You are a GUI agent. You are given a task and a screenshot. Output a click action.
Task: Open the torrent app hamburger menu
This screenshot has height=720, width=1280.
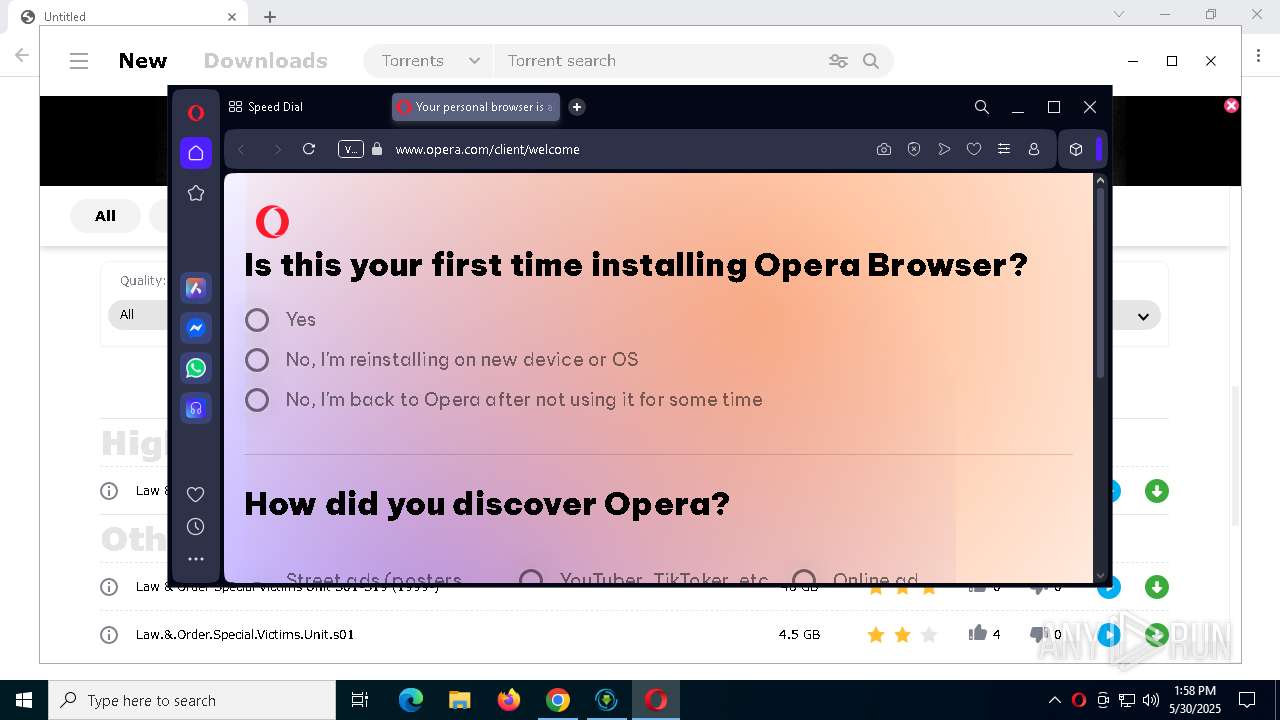coord(79,61)
